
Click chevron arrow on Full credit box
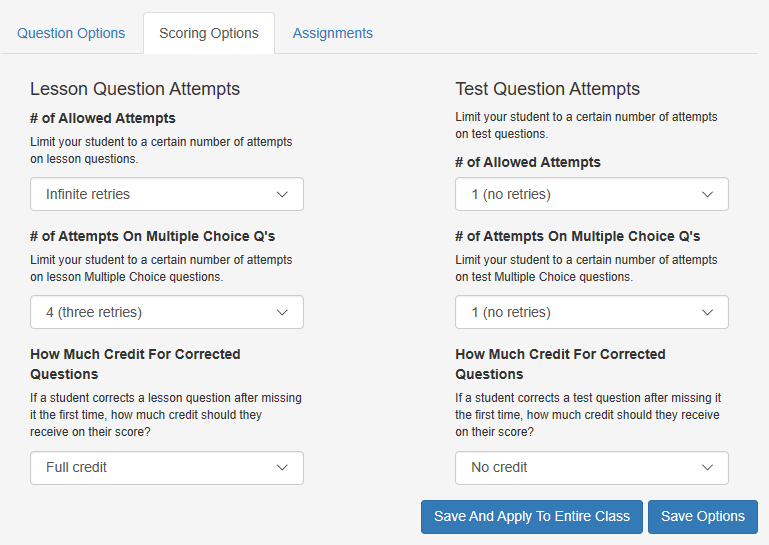[x=282, y=467]
